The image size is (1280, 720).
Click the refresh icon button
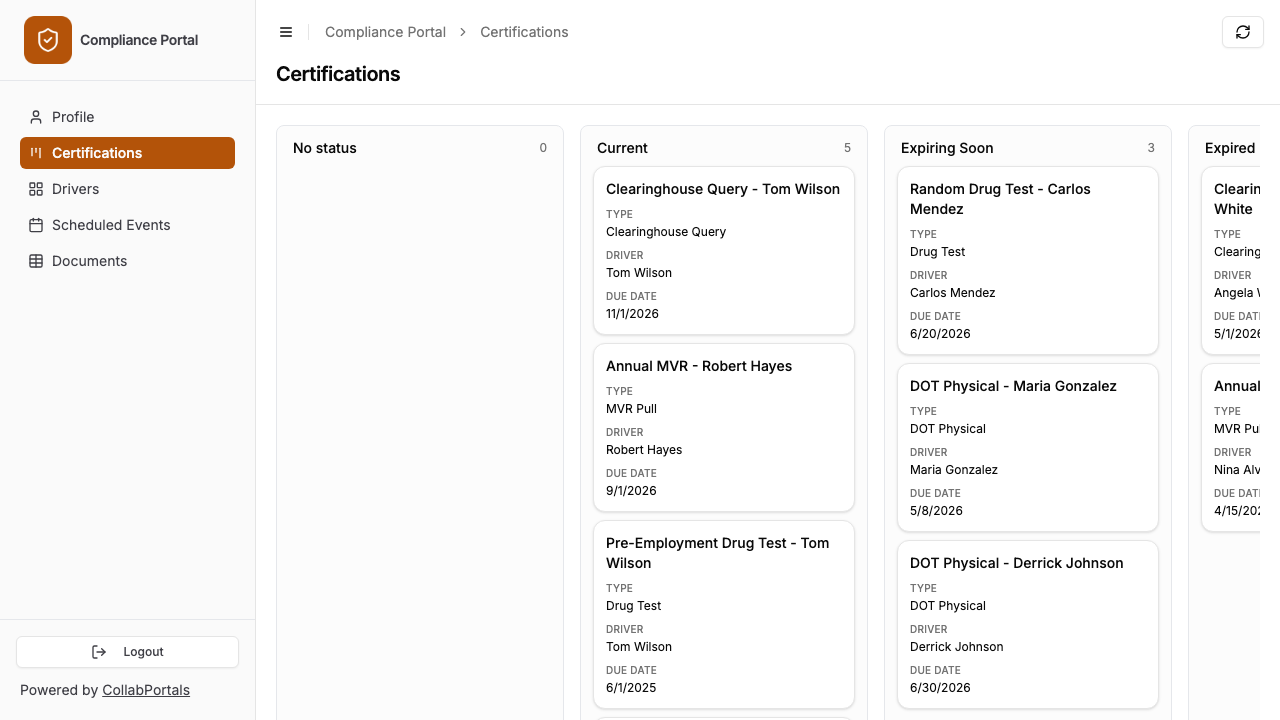click(1243, 32)
